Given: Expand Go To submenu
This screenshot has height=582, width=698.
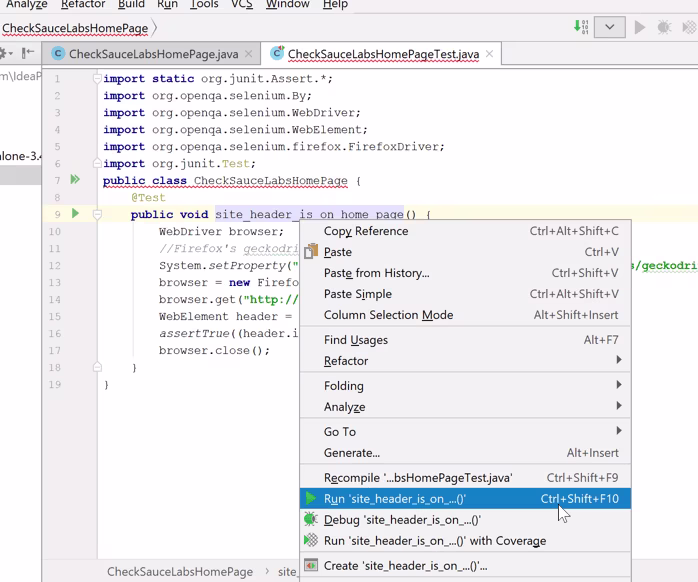Looking at the screenshot, I should pyautogui.click(x=465, y=431).
